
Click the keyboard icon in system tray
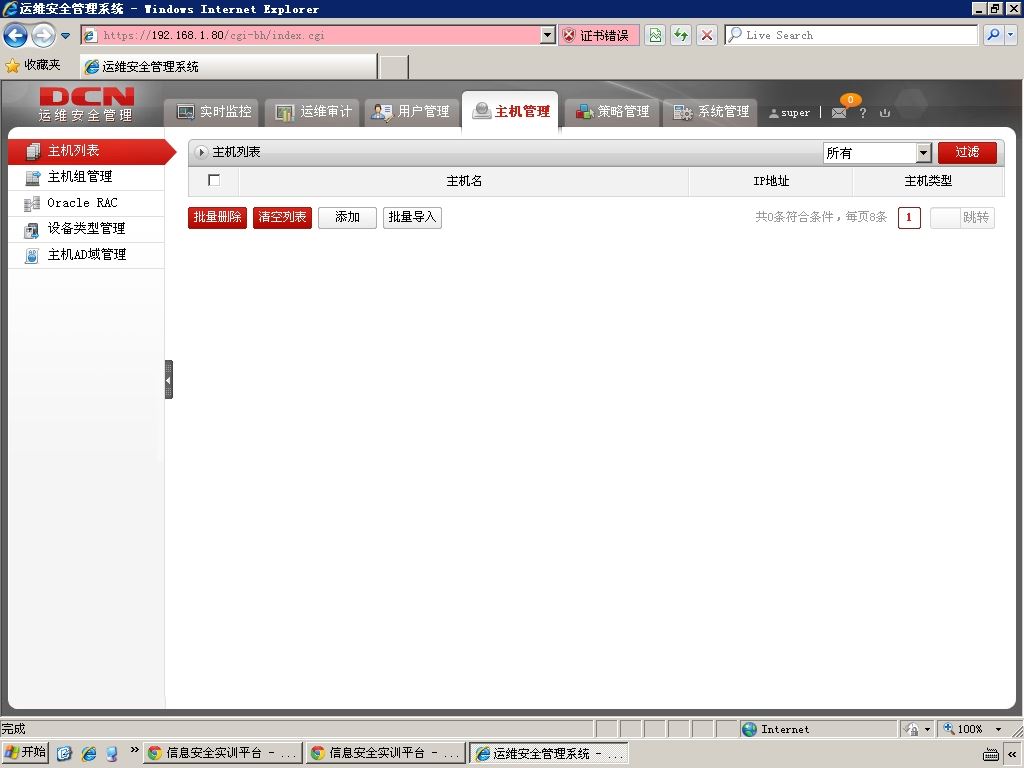click(991, 754)
